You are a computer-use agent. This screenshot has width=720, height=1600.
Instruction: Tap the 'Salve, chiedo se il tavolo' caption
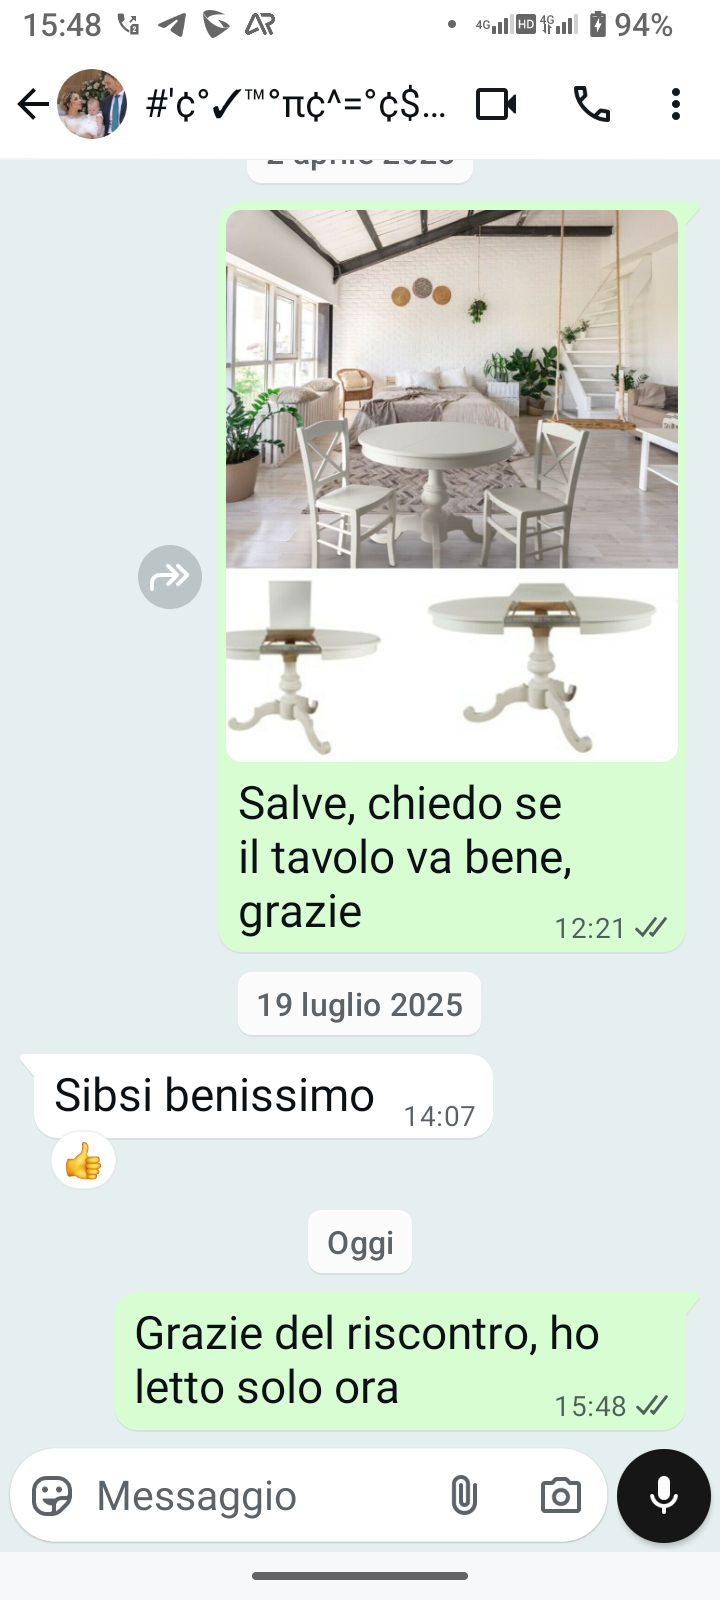[x=405, y=857]
